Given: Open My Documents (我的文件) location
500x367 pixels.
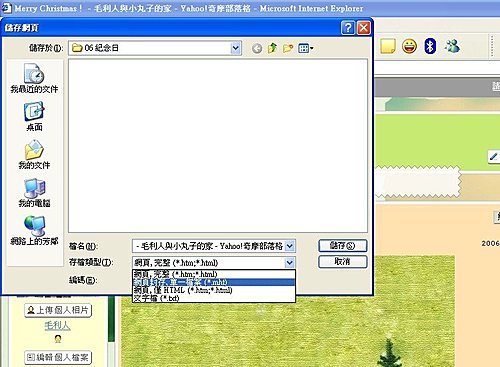Looking at the screenshot, I should (x=34, y=155).
